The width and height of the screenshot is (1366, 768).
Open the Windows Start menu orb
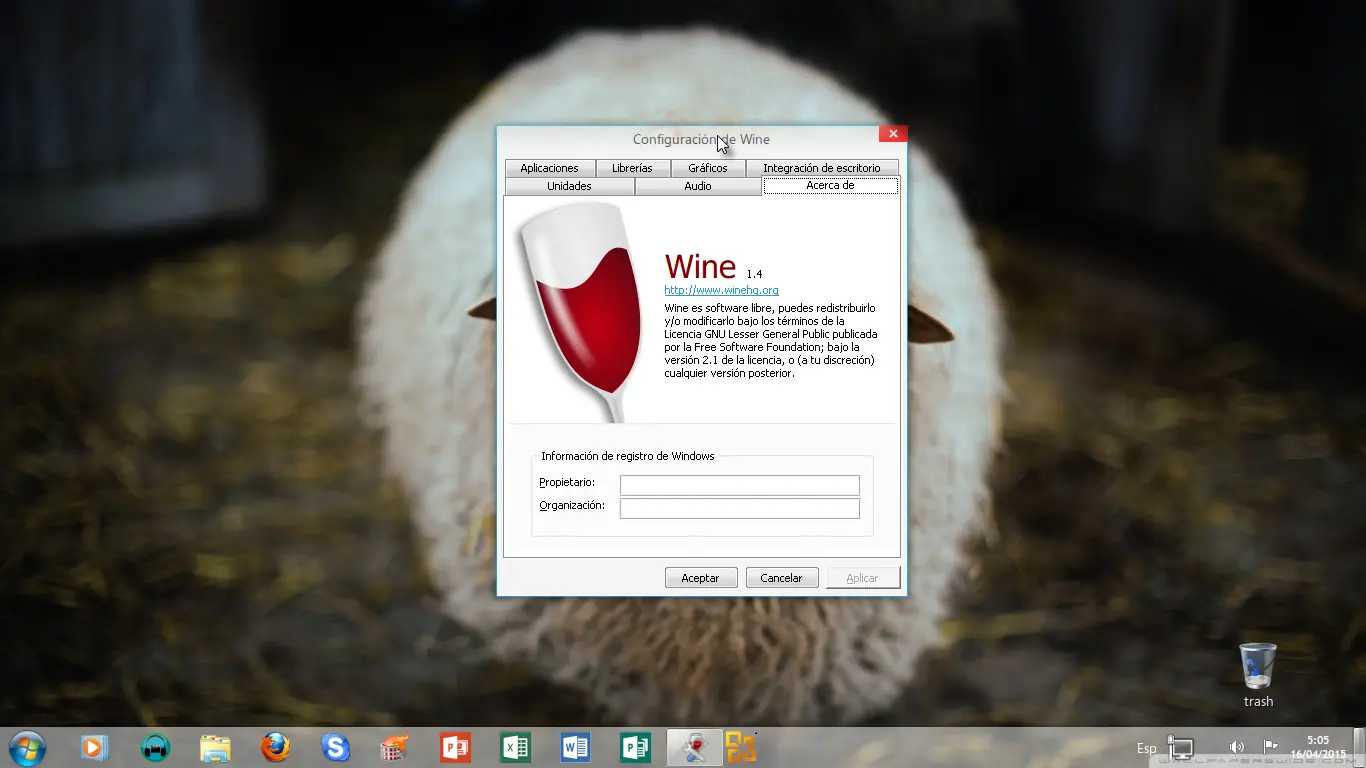[26, 747]
